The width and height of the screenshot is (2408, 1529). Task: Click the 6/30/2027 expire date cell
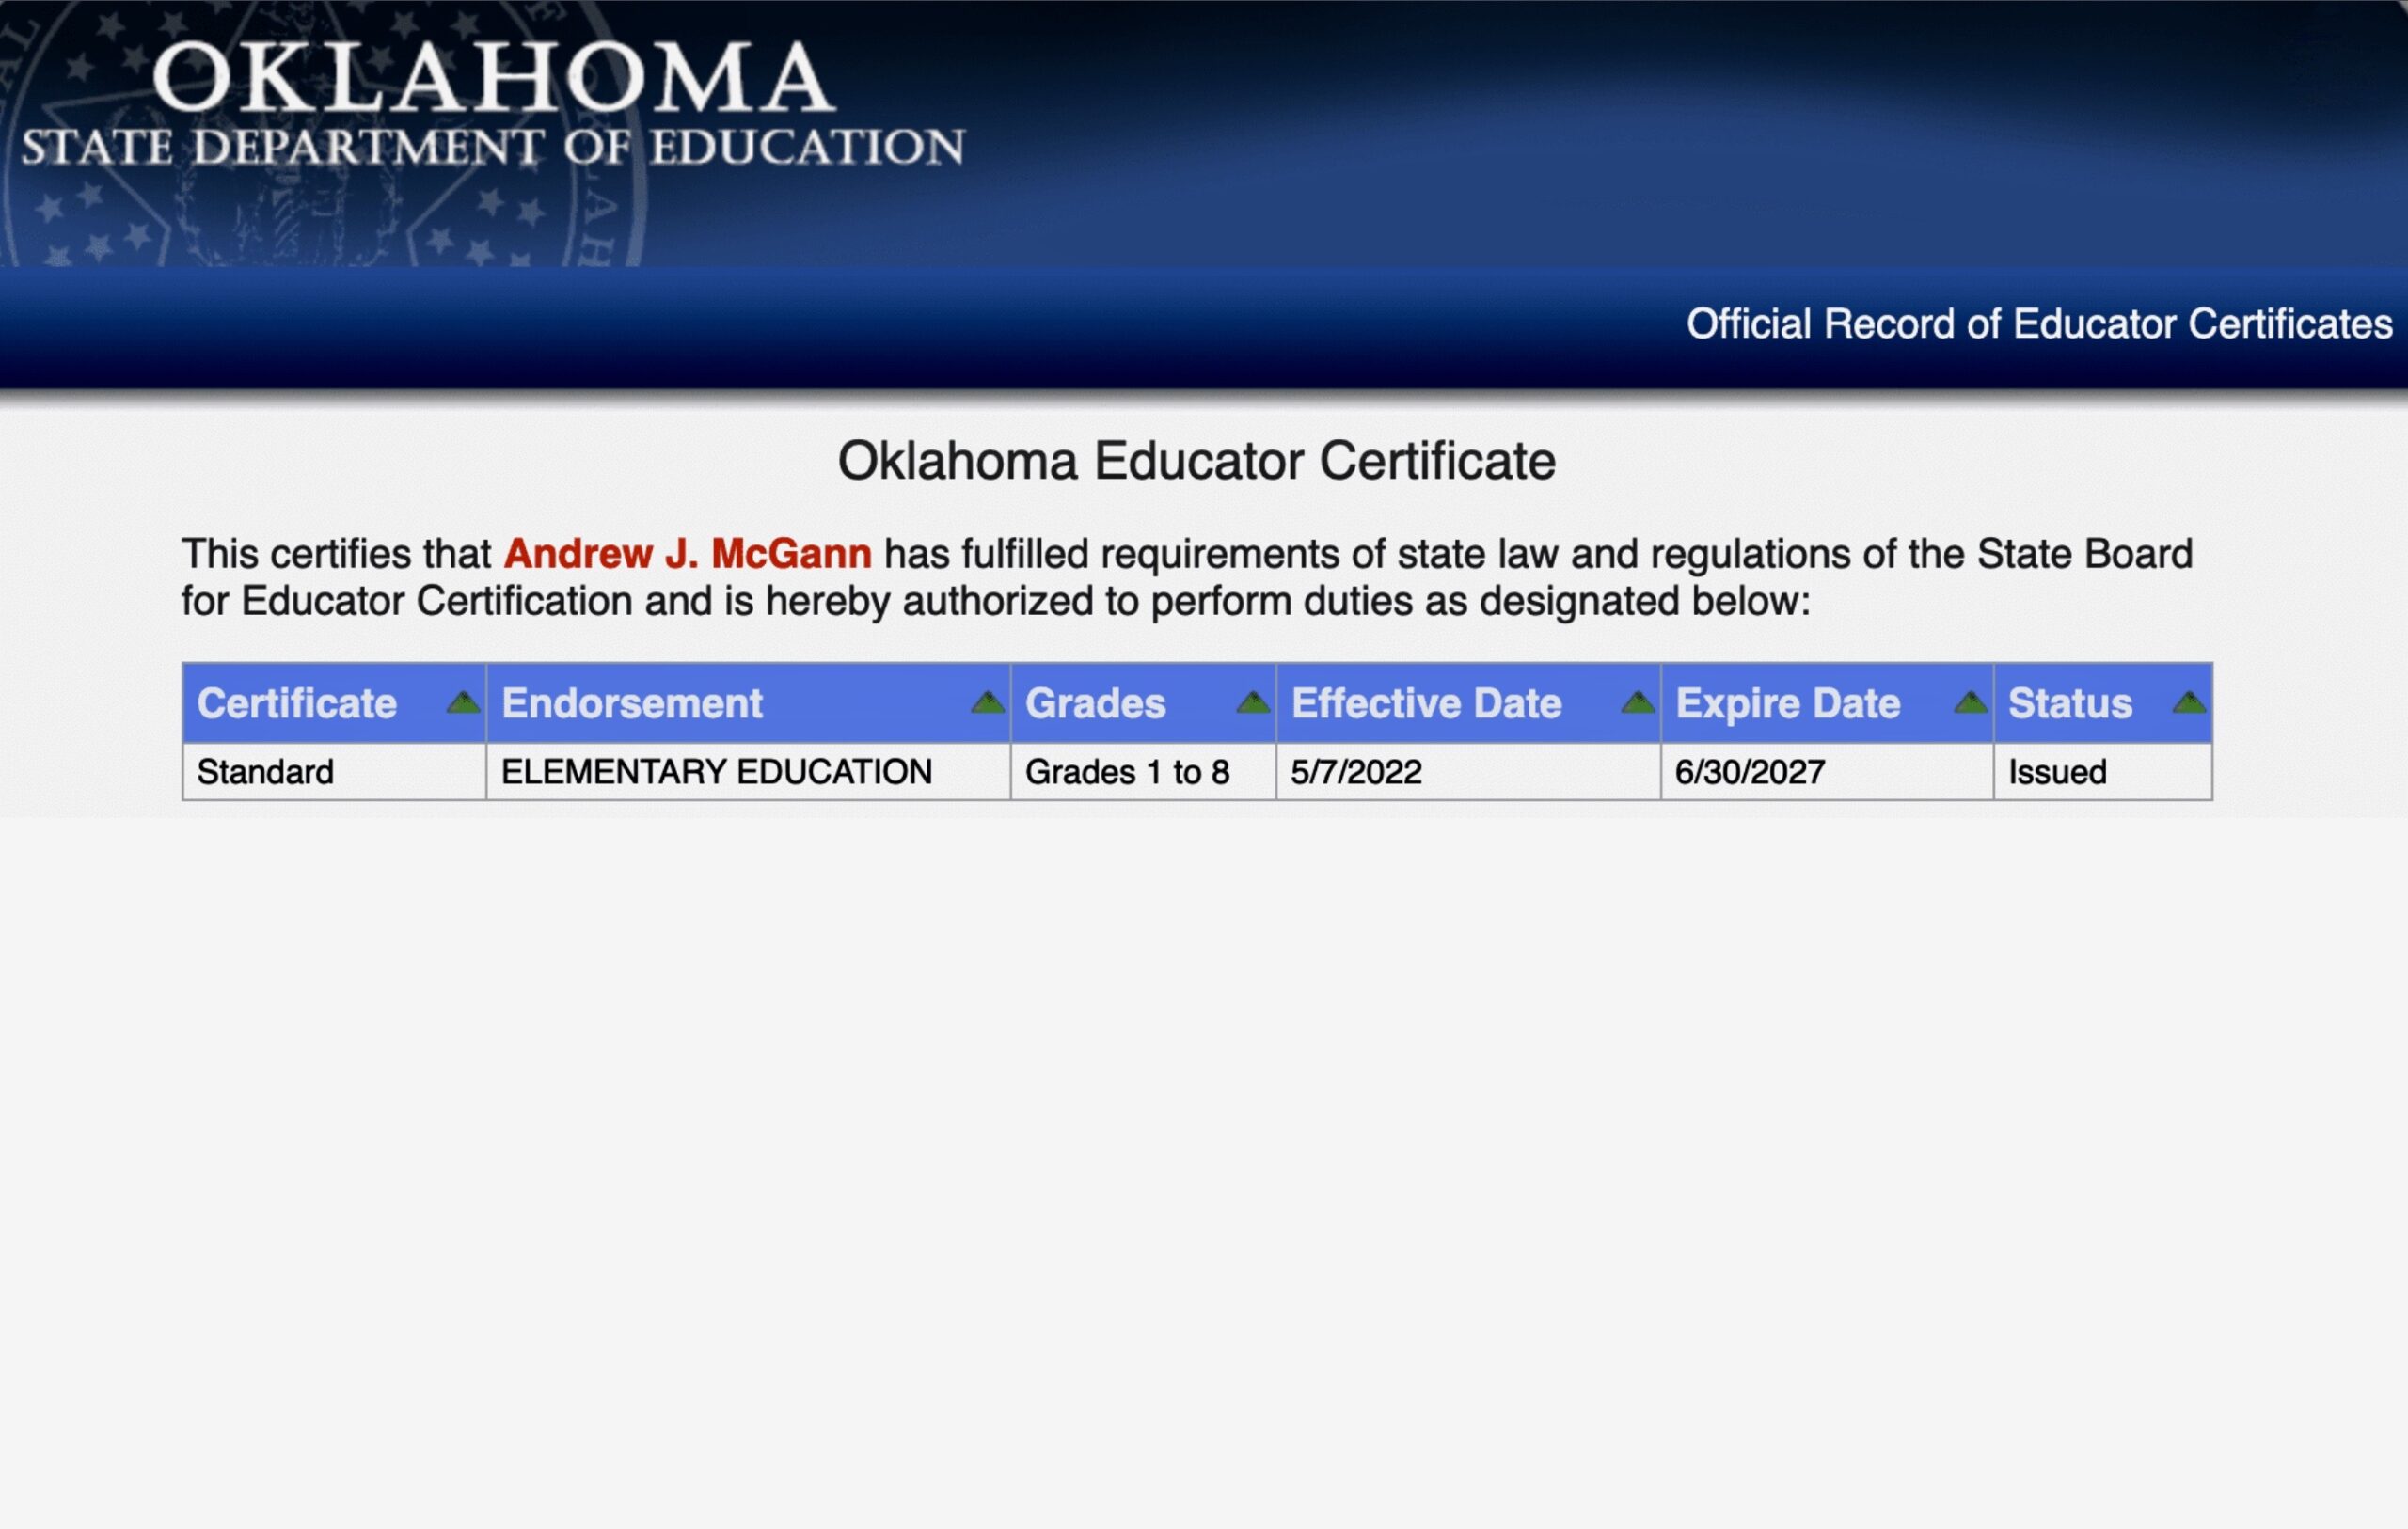point(1750,772)
